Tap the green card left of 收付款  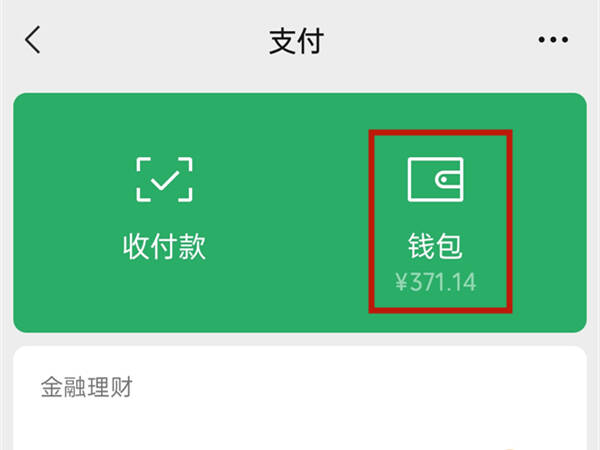point(69,212)
